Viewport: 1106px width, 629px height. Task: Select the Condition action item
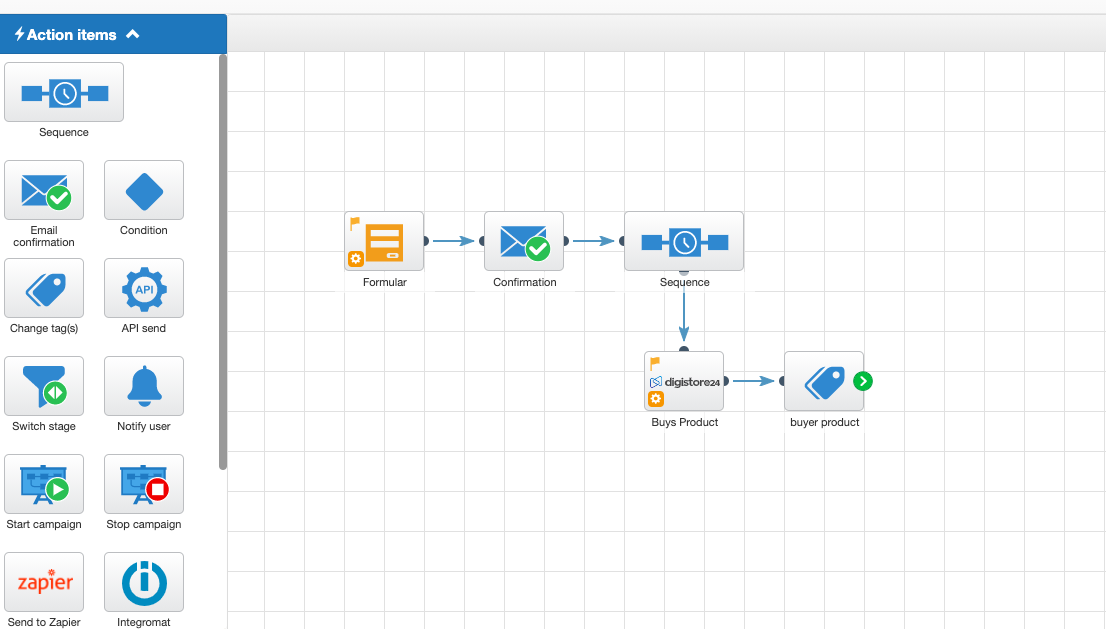point(144,190)
